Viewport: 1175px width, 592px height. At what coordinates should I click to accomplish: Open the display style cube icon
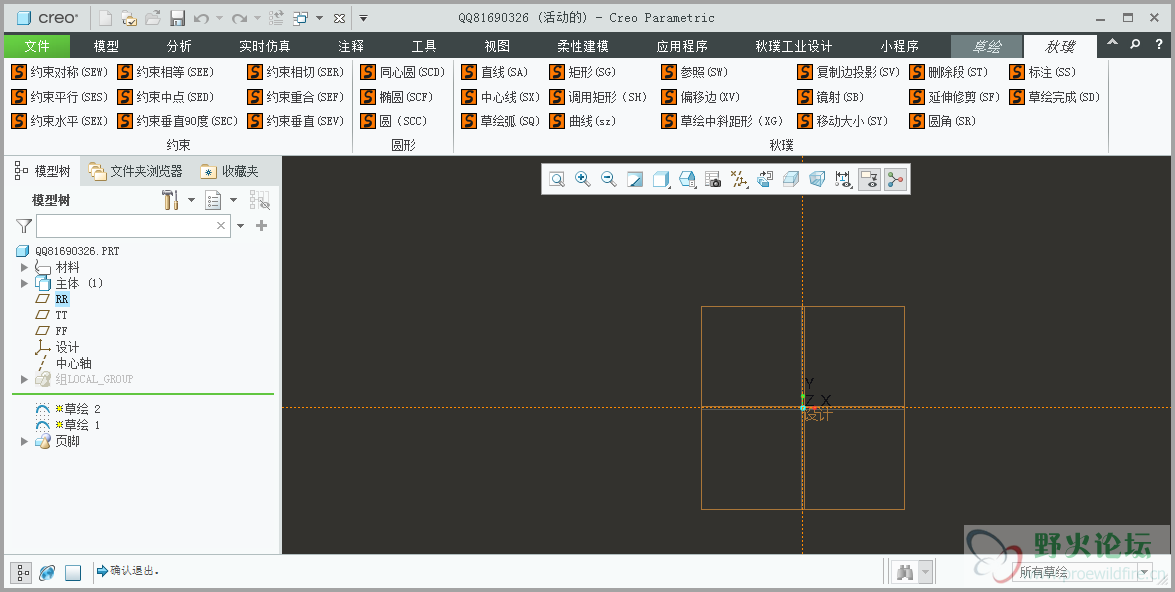(x=661, y=179)
